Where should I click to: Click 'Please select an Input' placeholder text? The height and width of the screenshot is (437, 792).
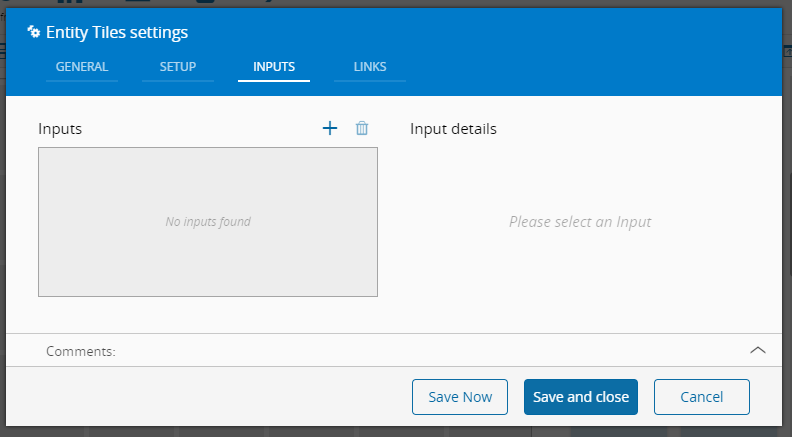tap(580, 222)
